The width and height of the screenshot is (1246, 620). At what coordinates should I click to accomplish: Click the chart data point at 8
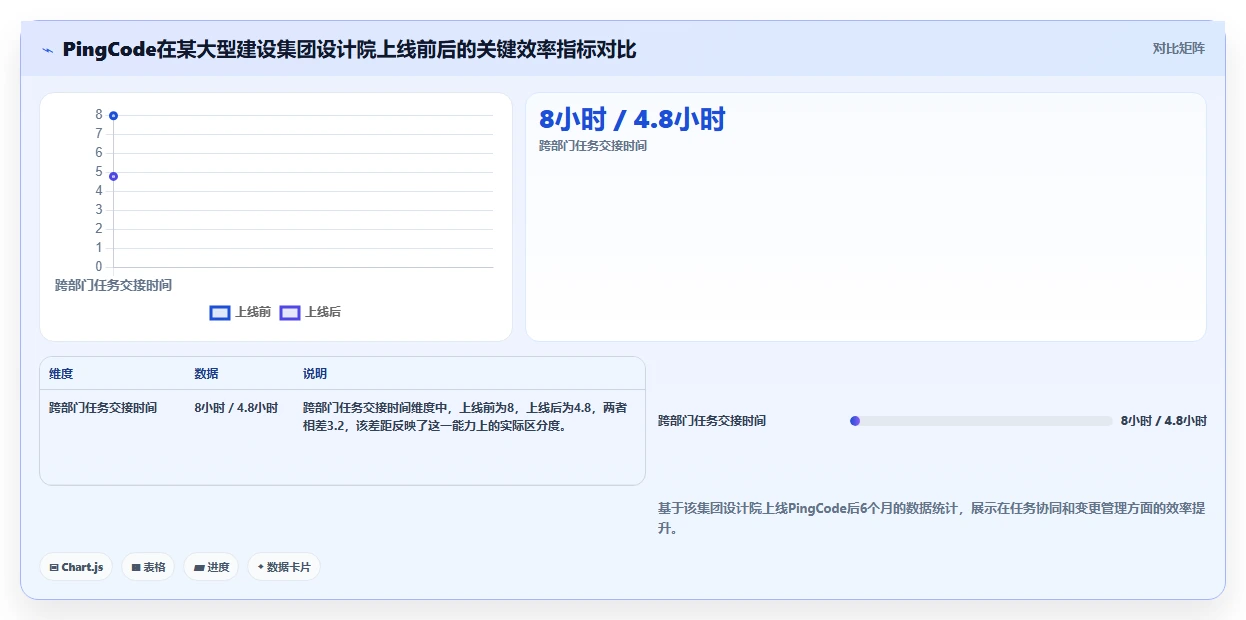tap(114, 116)
